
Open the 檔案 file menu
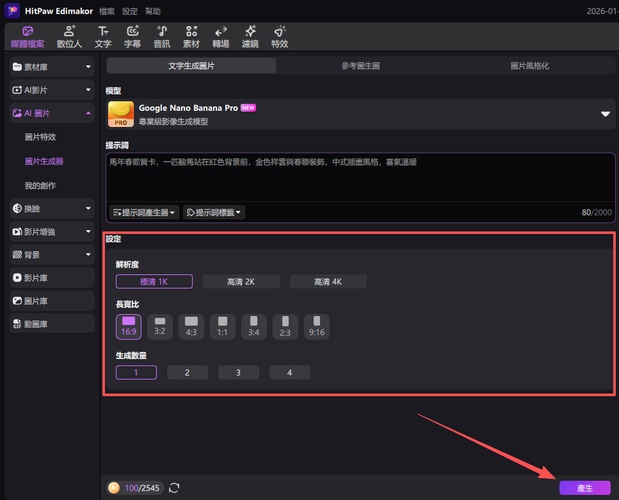(107, 11)
